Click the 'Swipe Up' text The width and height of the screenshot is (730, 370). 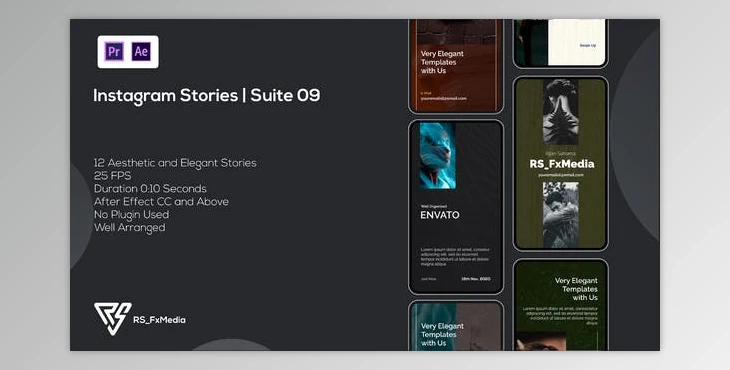tap(588, 45)
